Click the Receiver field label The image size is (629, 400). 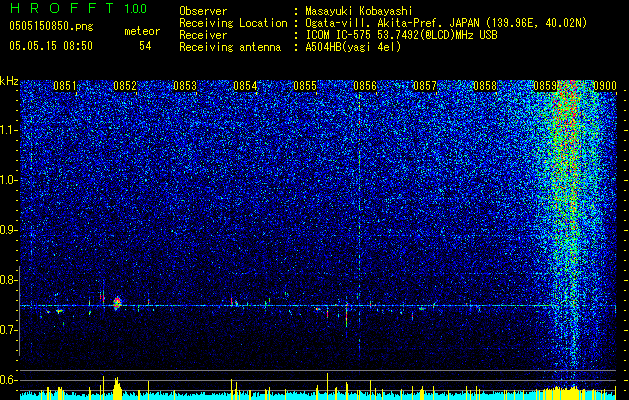pos(203,35)
